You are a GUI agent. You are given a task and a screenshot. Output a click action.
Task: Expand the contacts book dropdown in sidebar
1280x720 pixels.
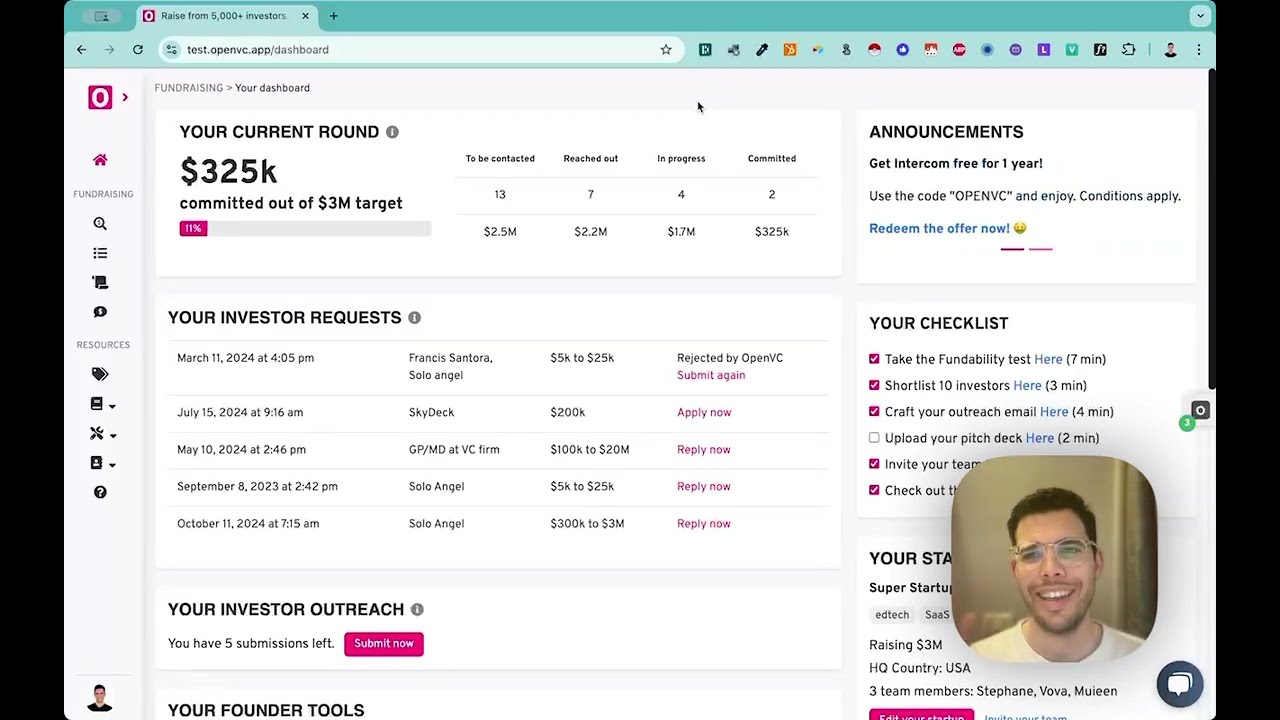(103, 463)
